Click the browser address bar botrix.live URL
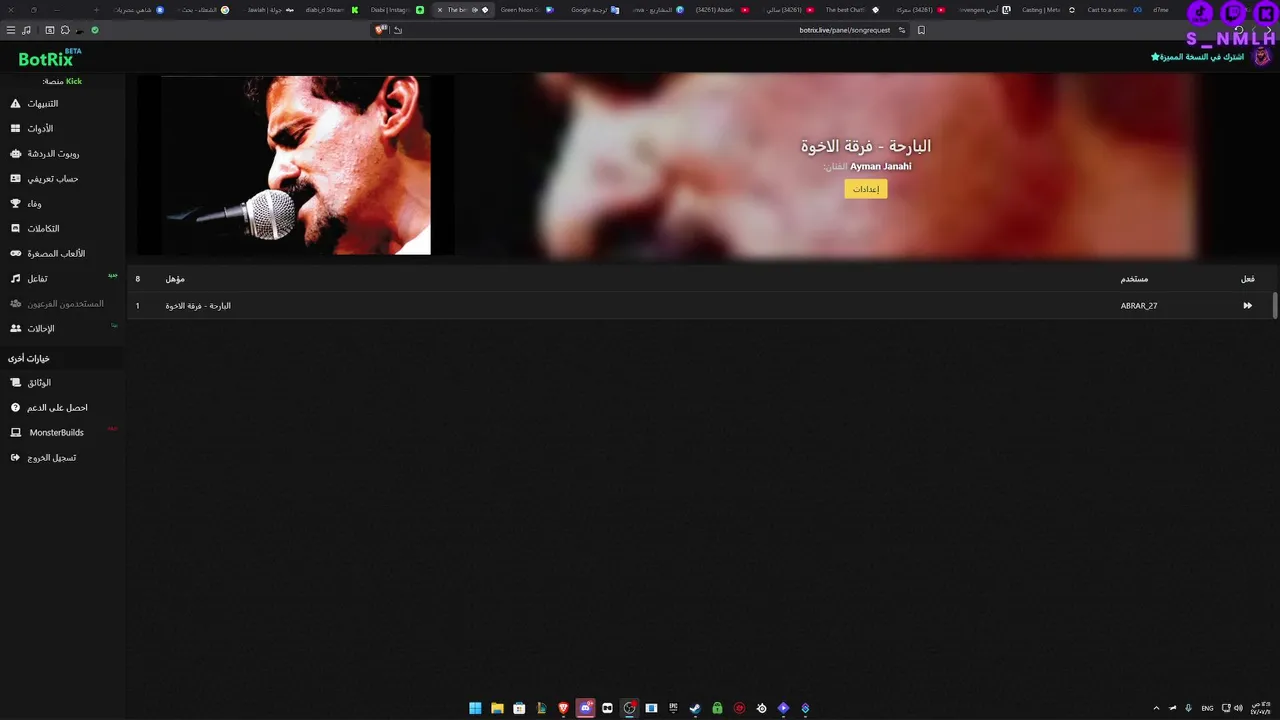The height and width of the screenshot is (720, 1280). coord(844,30)
